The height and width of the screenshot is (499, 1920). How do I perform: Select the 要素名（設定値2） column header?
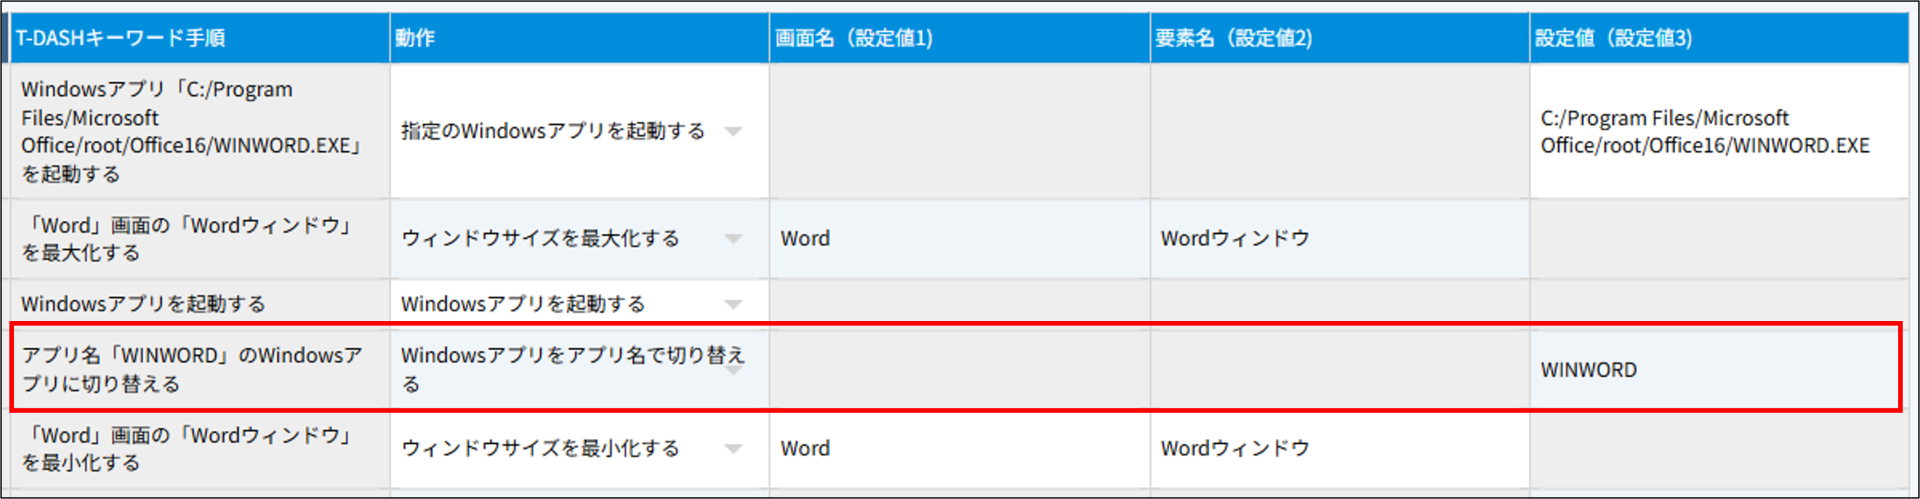click(1233, 38)
